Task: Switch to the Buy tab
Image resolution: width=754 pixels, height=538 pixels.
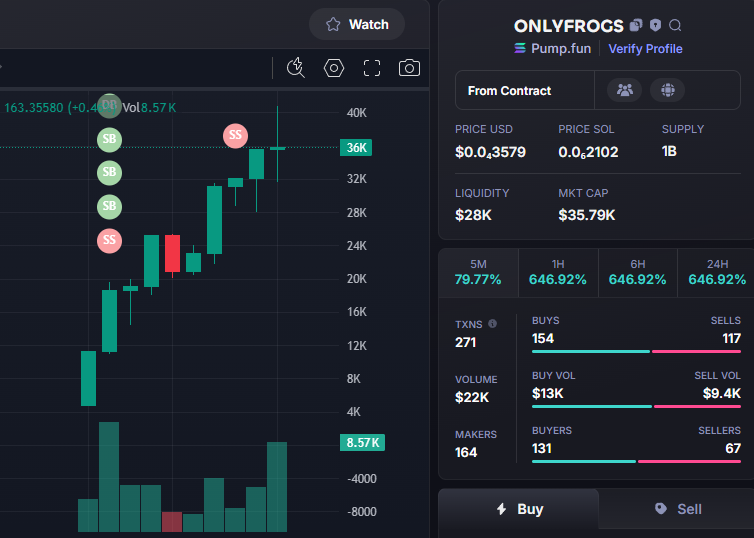Action: [x=519, y=509]
